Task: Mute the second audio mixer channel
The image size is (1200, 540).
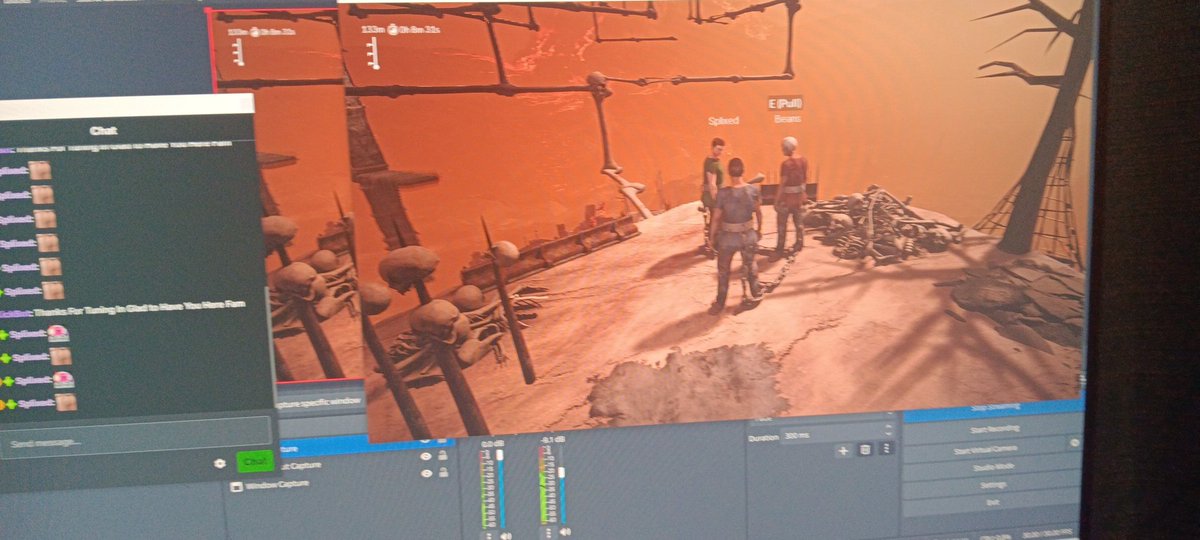Action: tap(566, 532)
